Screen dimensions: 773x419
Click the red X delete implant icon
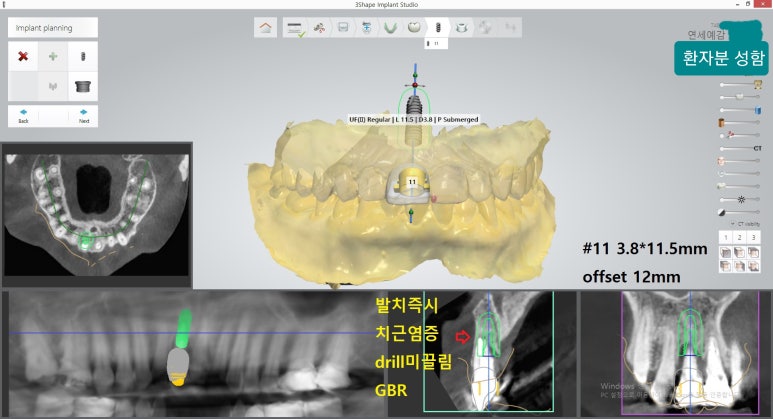click(23, 56)
